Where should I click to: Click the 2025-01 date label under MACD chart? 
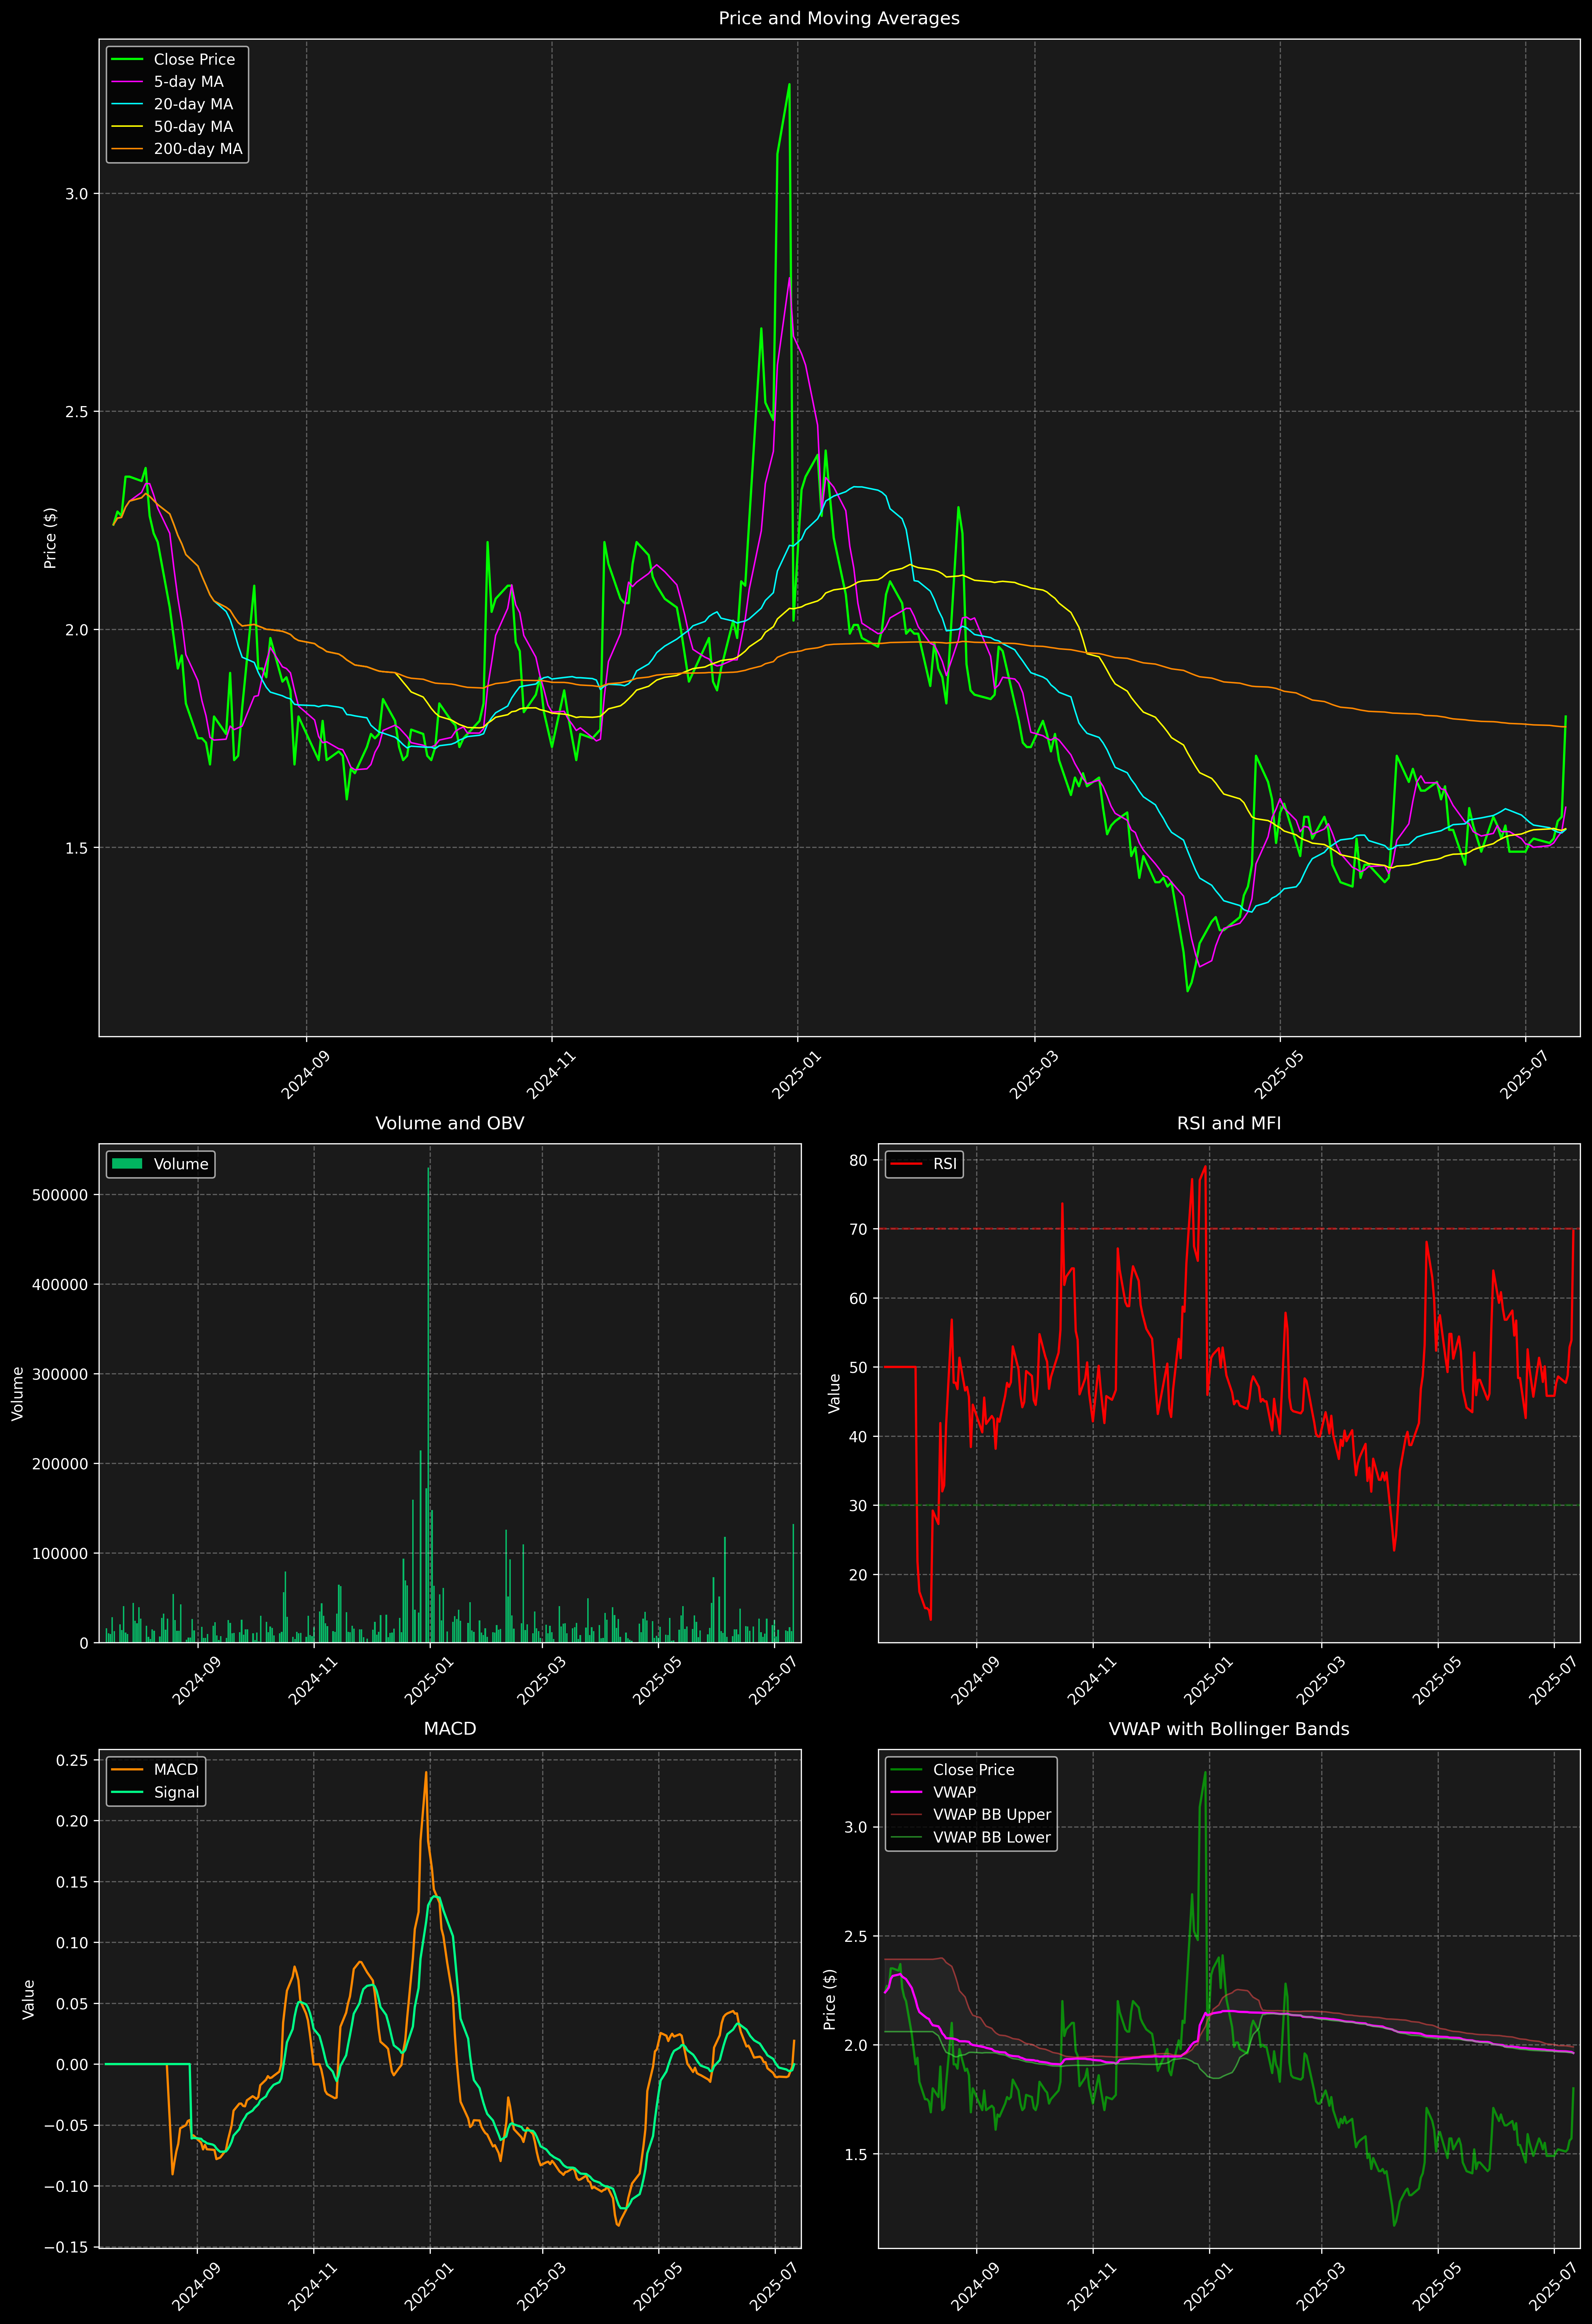point(429,2286)
